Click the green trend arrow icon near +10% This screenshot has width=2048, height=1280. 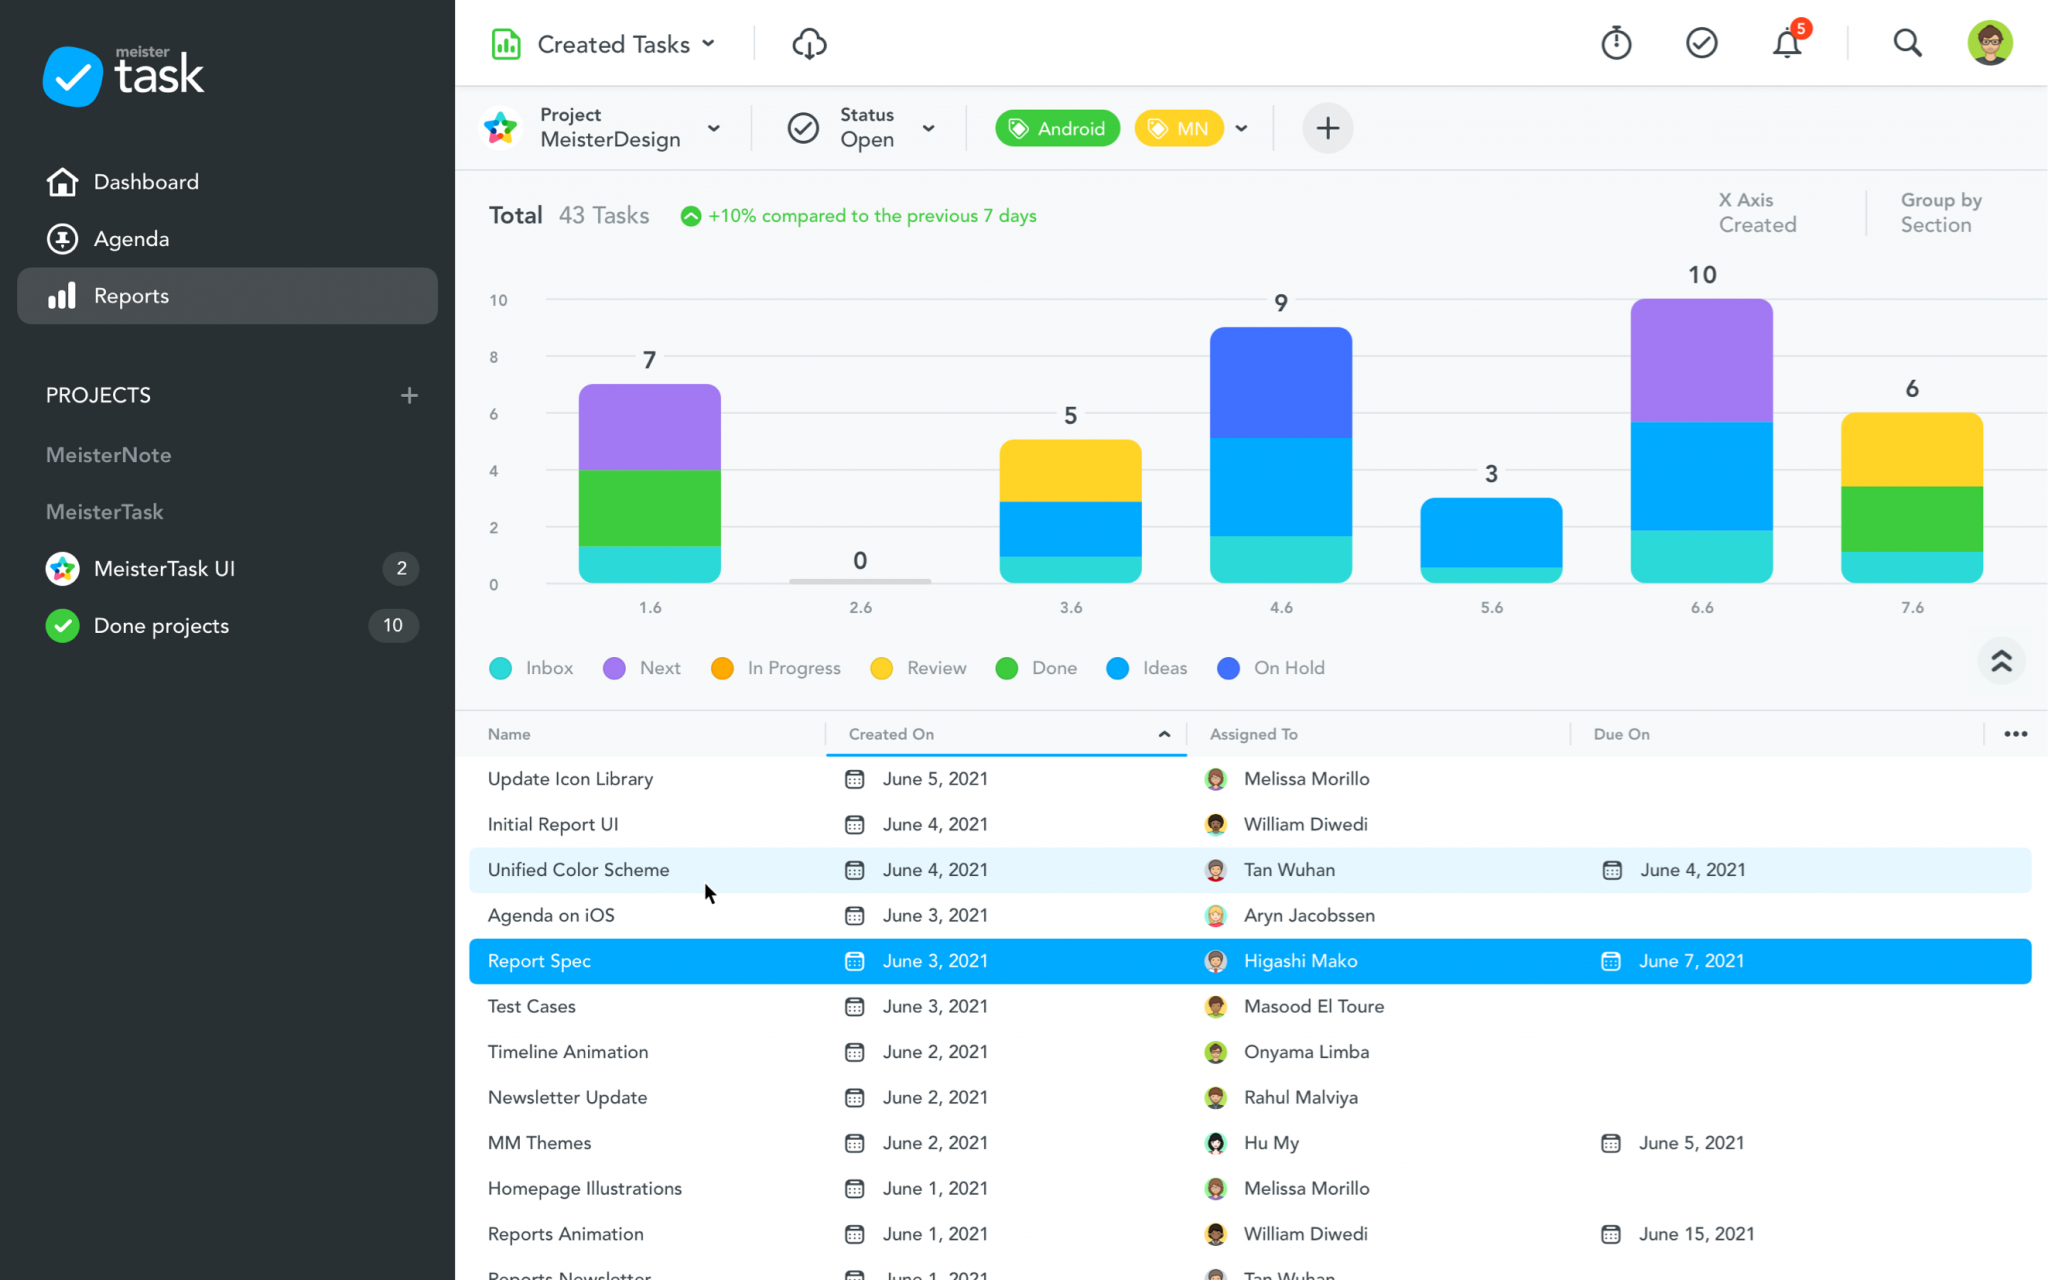[690, 216]
